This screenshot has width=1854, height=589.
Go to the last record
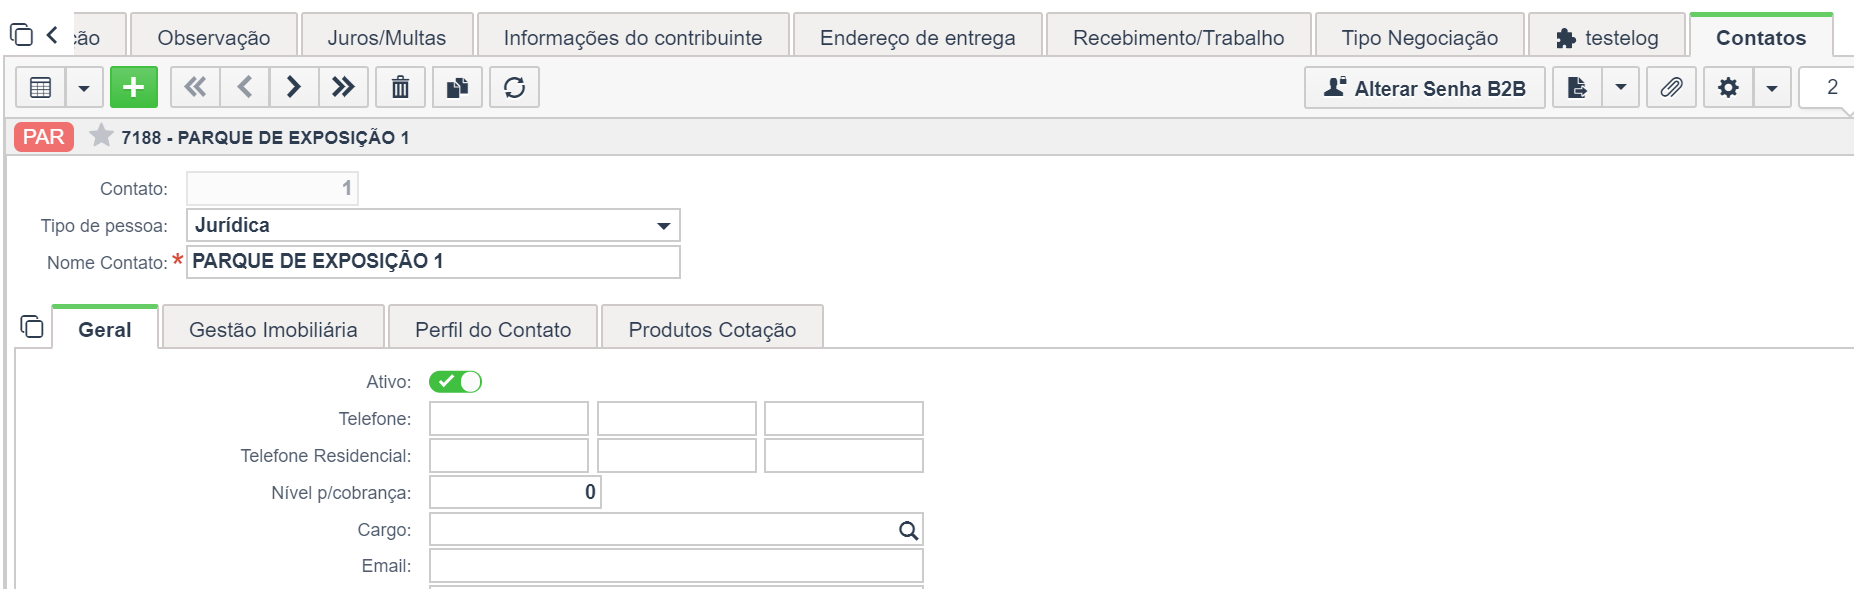343,88
